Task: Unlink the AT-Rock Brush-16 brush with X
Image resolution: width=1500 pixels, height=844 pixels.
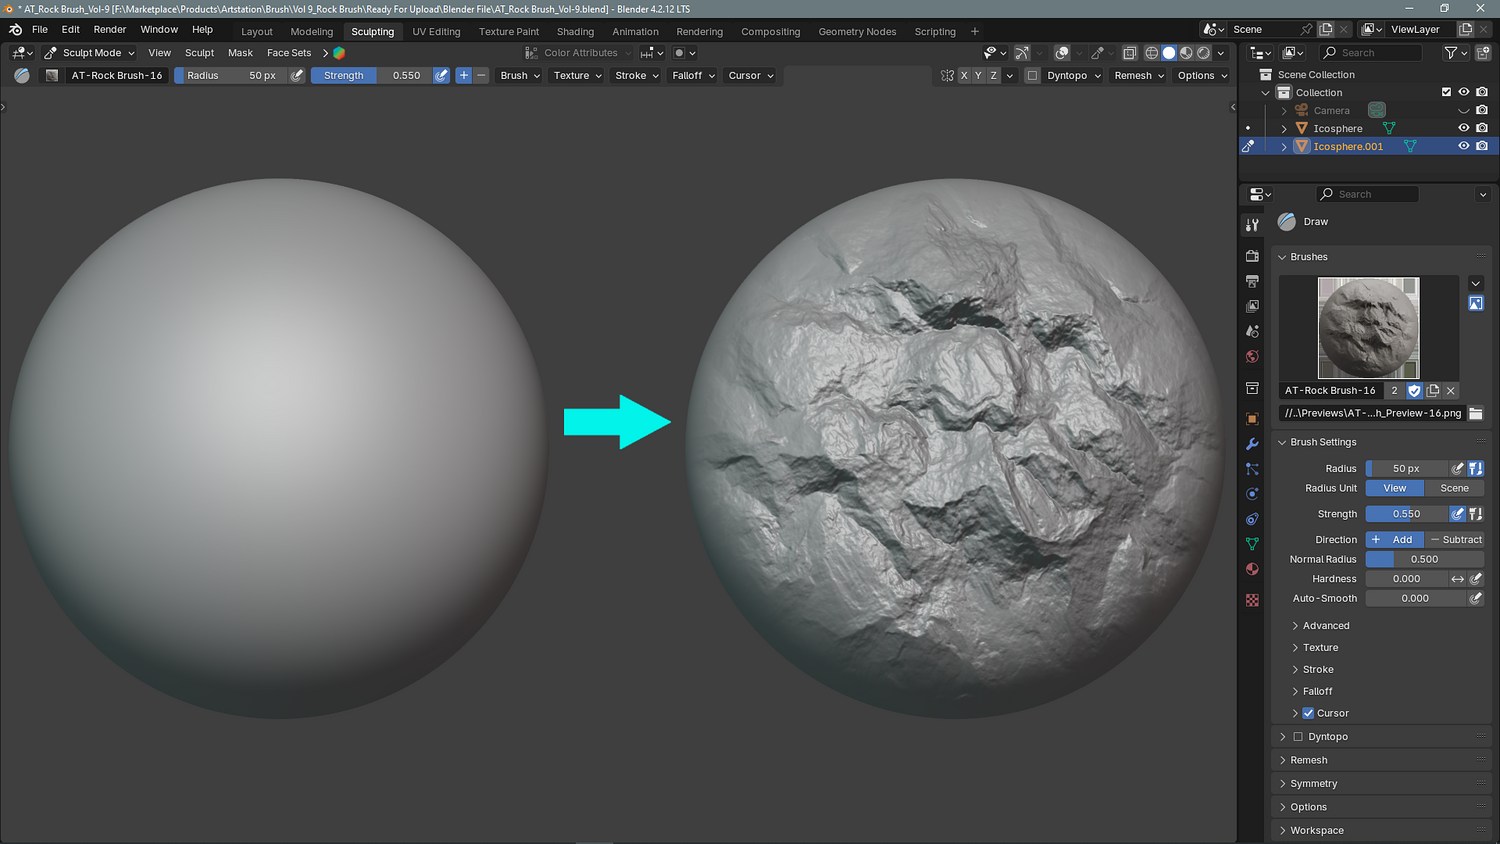Action: click(1451, 391)
